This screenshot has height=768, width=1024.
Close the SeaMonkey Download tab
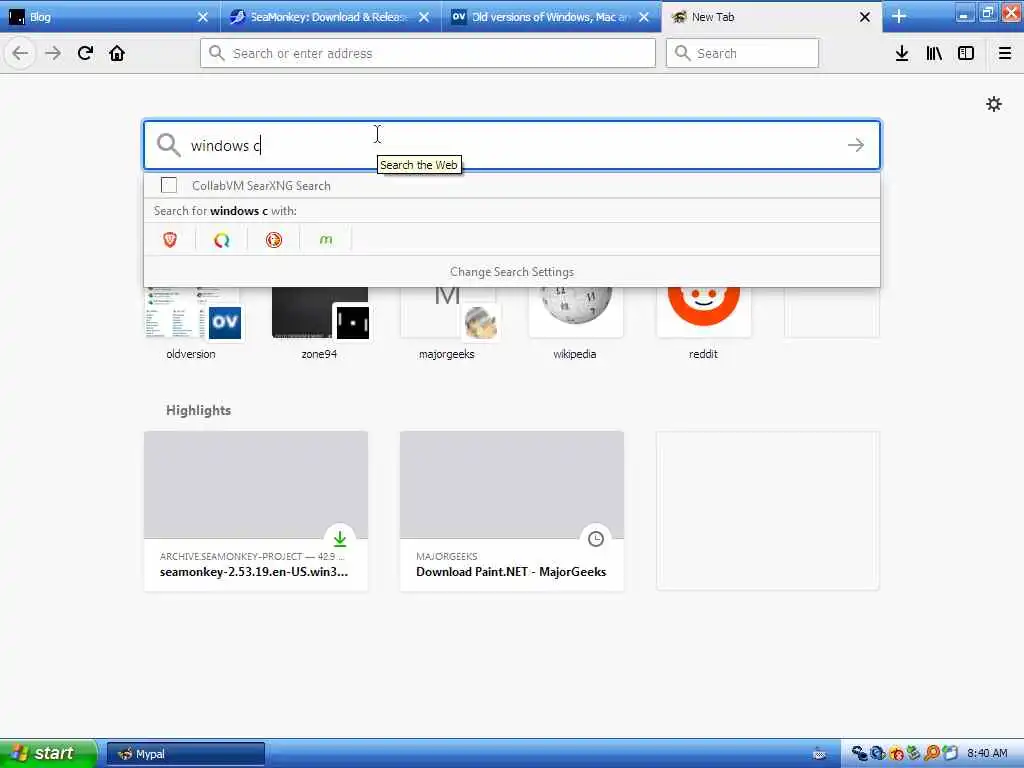click(x=424, y=17)
